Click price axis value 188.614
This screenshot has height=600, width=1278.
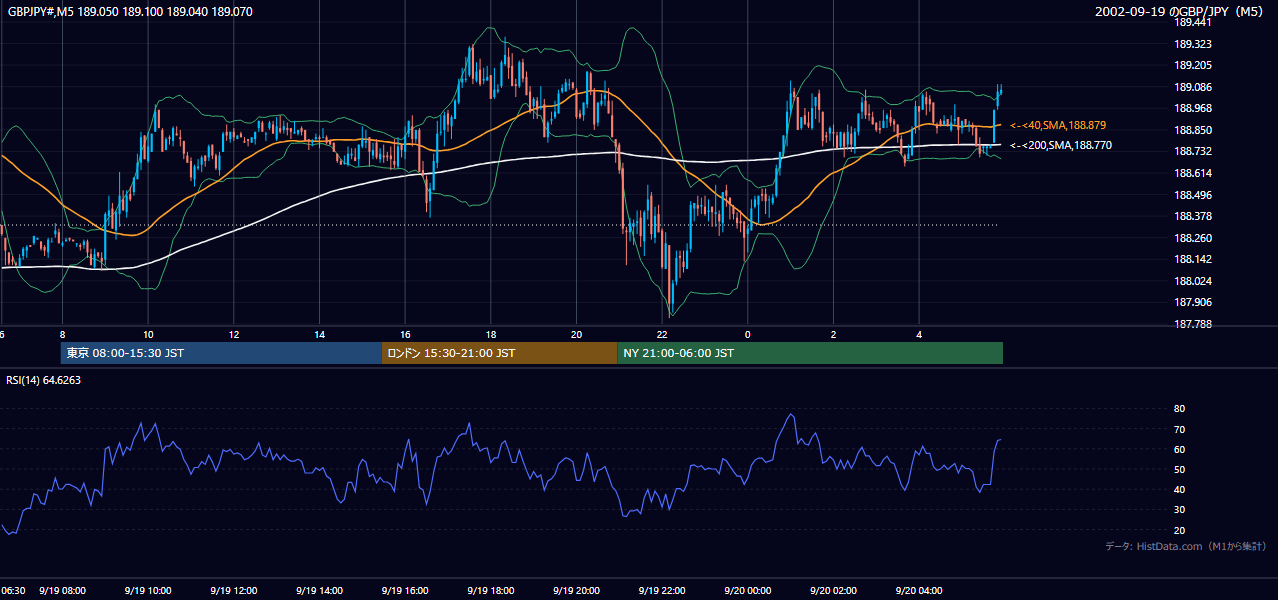1193,173
